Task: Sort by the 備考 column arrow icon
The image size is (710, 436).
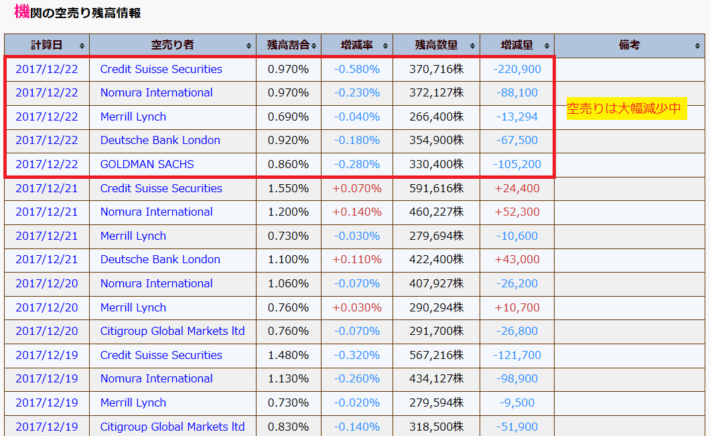Action: (697, 46)
